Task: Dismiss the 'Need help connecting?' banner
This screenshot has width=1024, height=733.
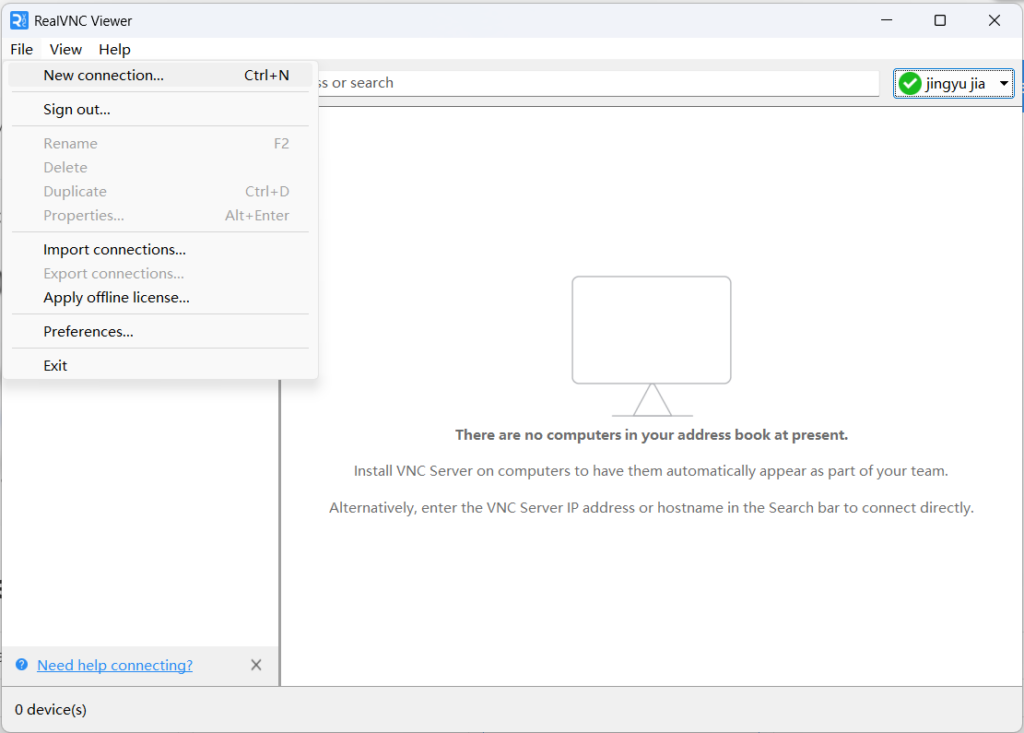Action: [x=256, y=665]
